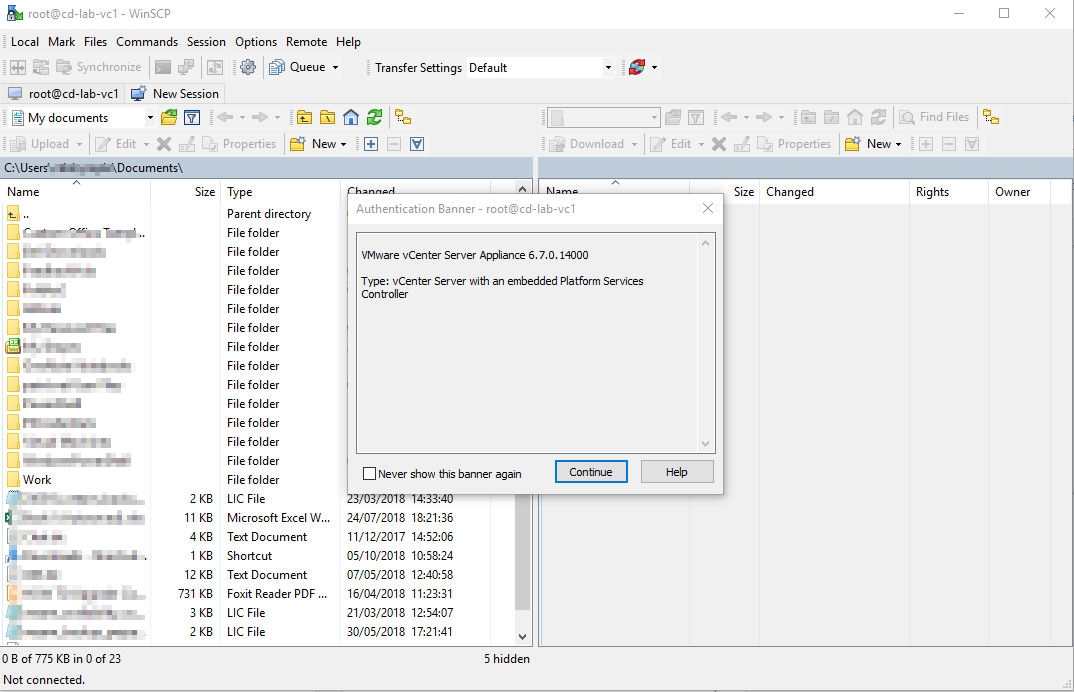Refresh the local panel
The image size is (1074, 692).
point(374,118)
